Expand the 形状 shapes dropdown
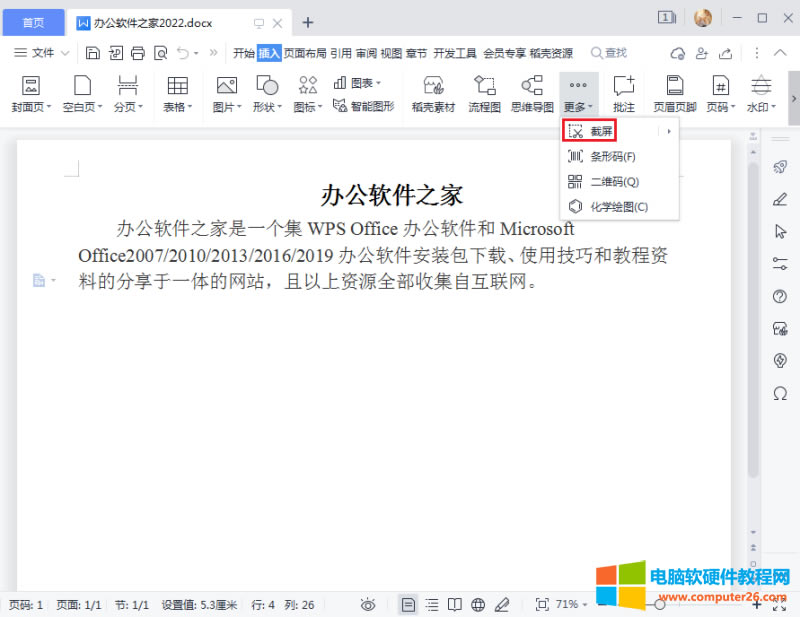 coord(267,107)
